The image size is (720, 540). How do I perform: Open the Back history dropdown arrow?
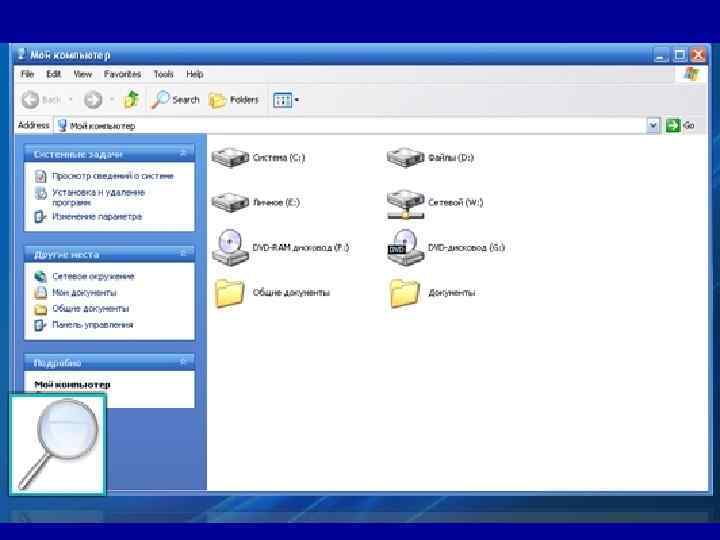click(x=70, y=100)
